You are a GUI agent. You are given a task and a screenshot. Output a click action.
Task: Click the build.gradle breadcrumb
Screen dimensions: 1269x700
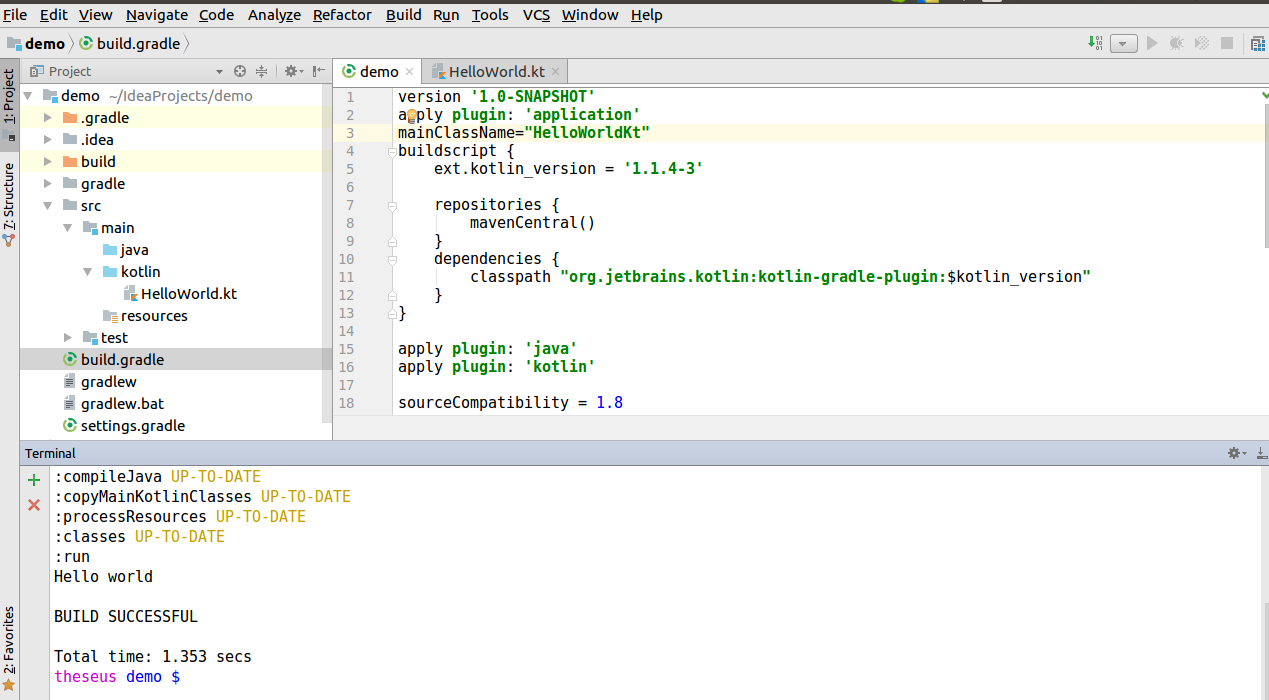click(x=129, y=43)
